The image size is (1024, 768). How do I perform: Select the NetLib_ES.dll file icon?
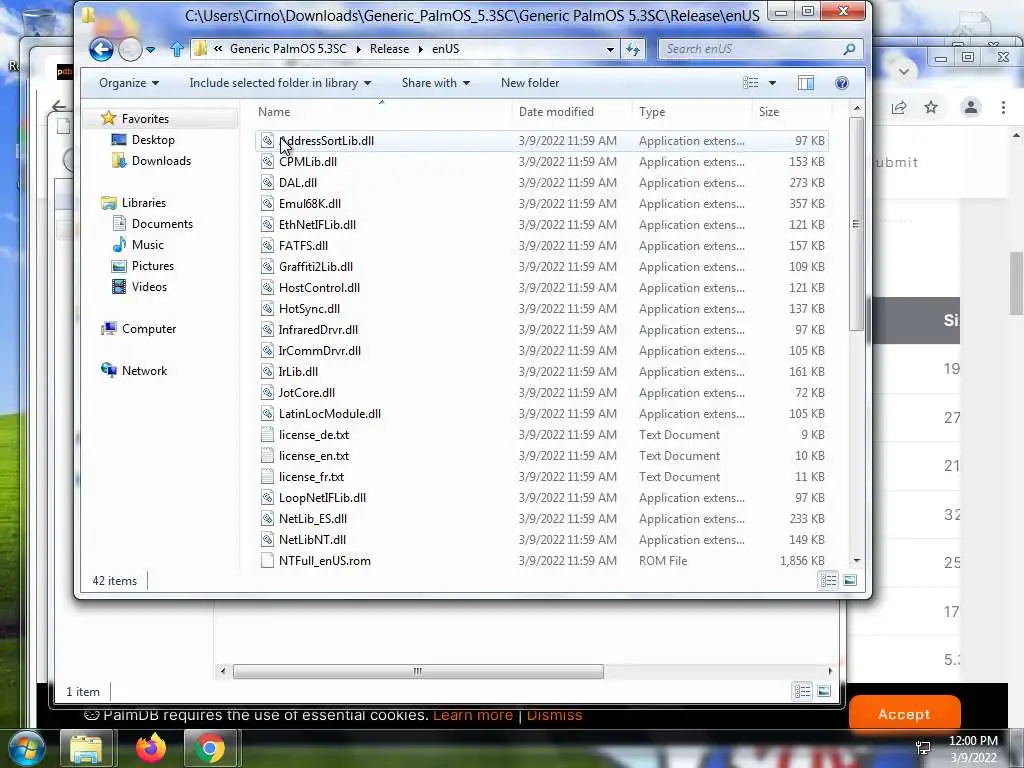point(267,519)
